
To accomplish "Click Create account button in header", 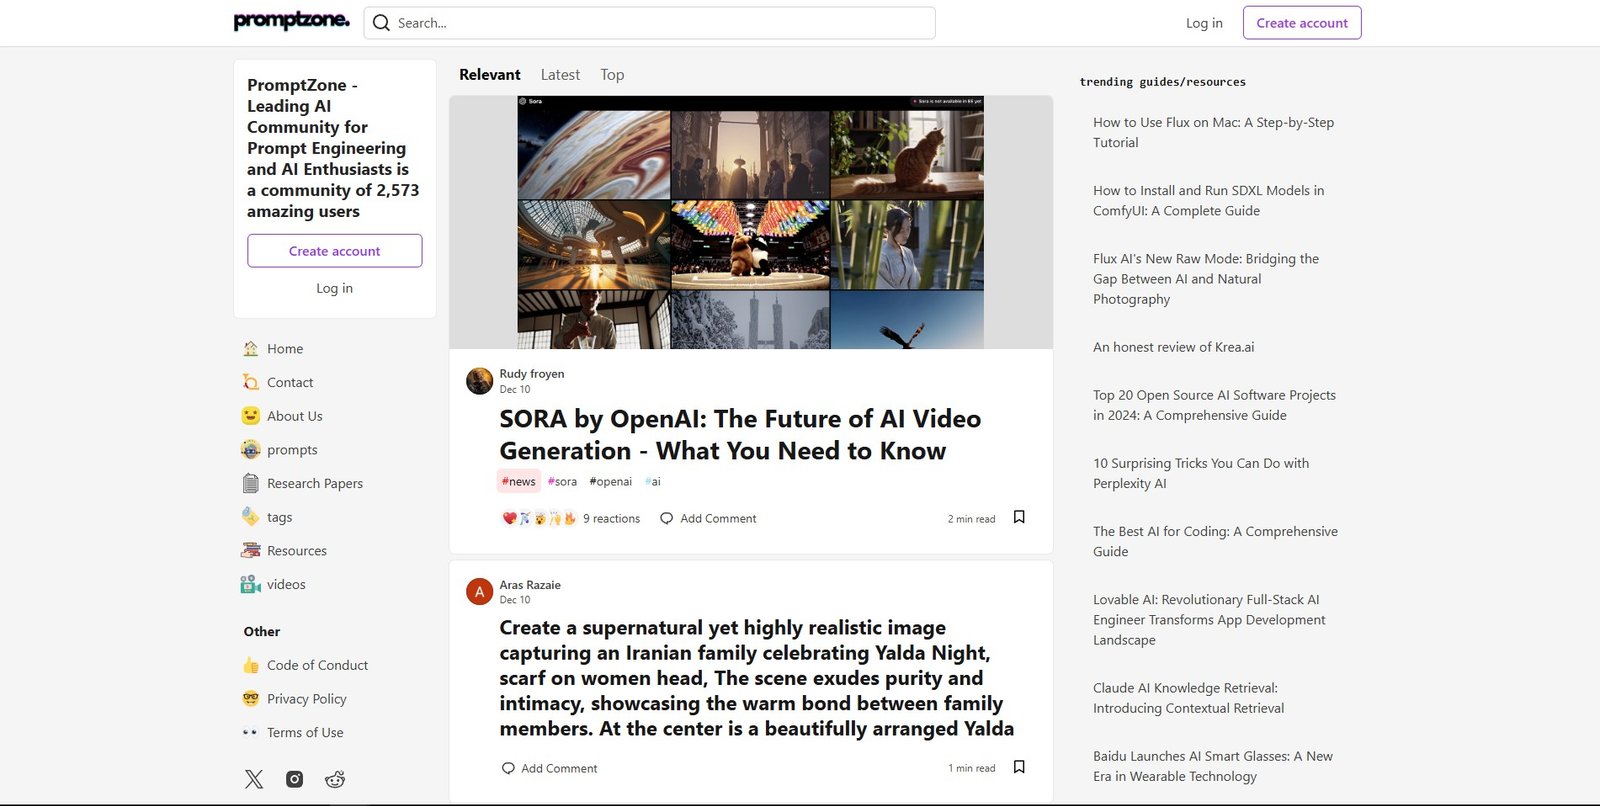I will coord(1301,23).
